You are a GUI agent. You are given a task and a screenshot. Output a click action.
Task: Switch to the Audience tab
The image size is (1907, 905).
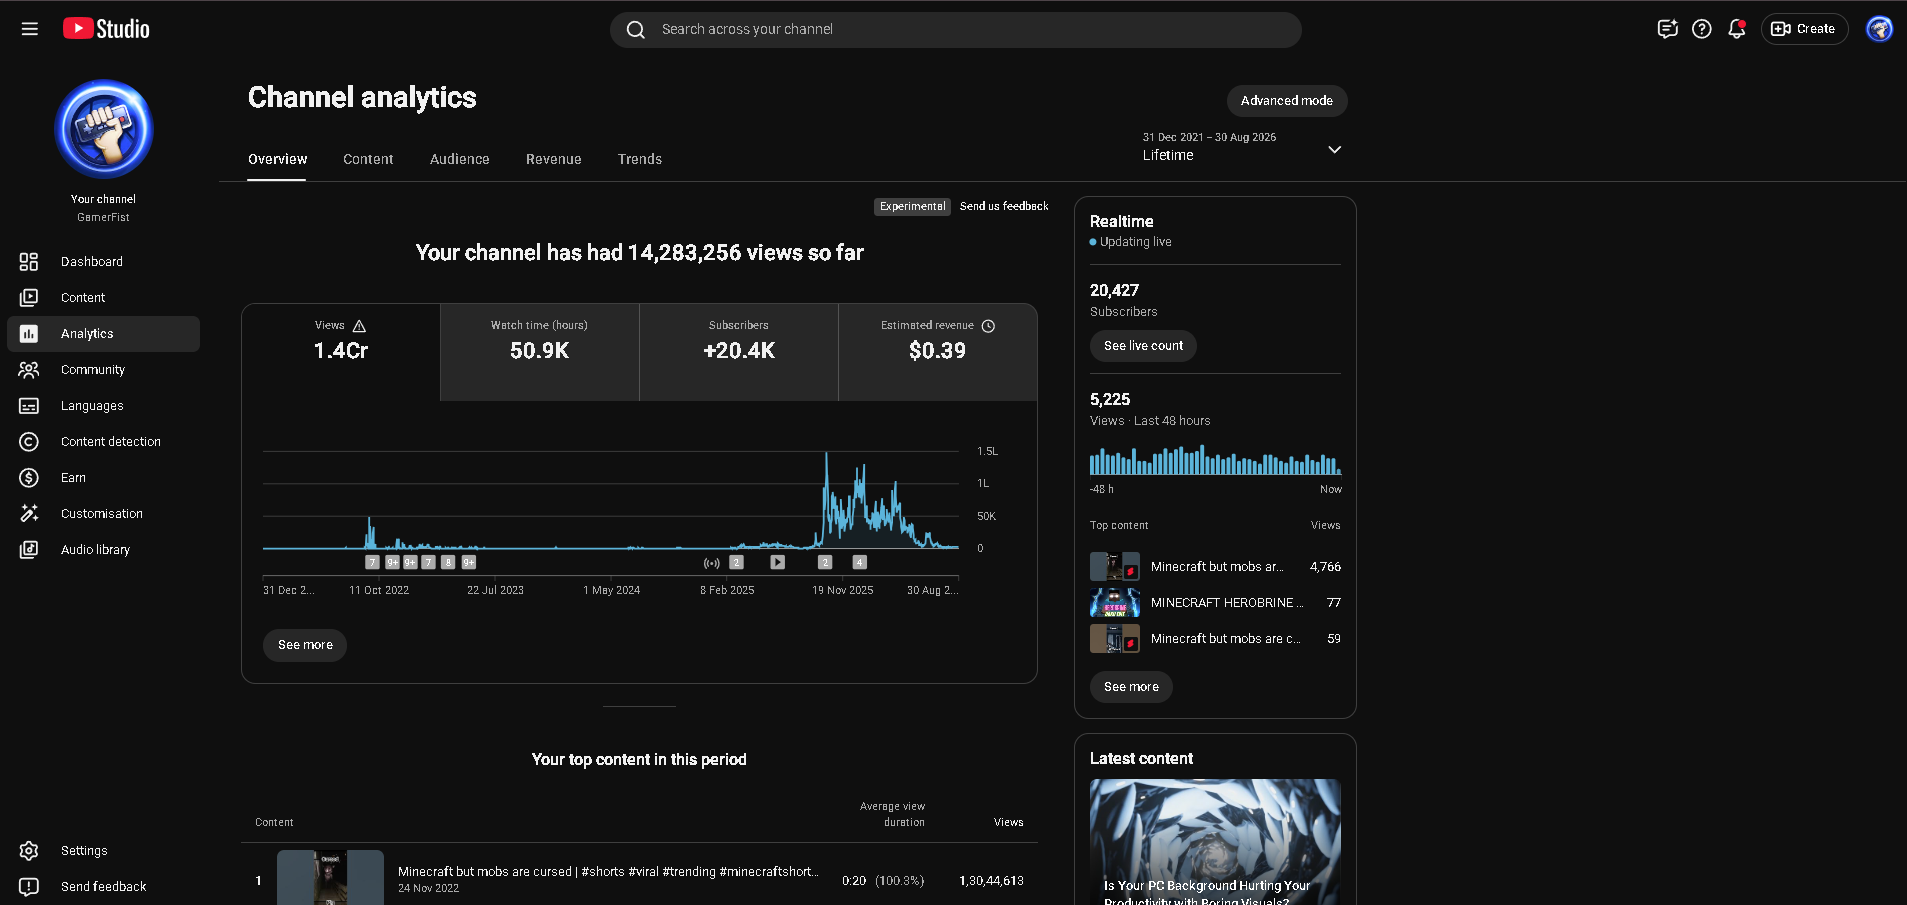click(x=460, y=159)
